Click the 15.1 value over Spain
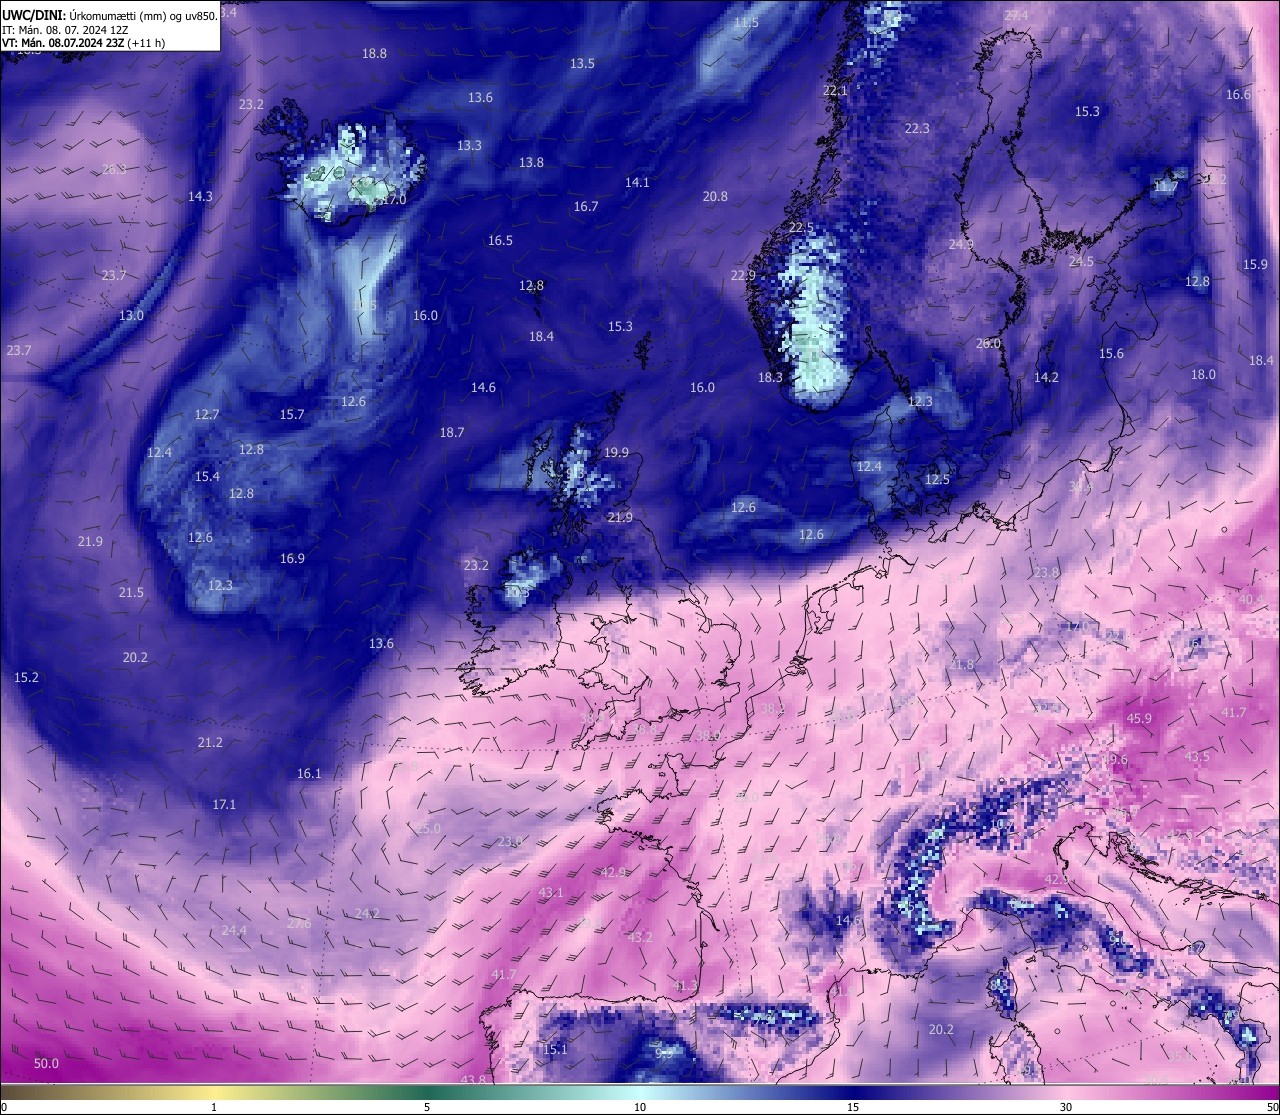Screen dimensions: 1280x1115 point(555,1049)
